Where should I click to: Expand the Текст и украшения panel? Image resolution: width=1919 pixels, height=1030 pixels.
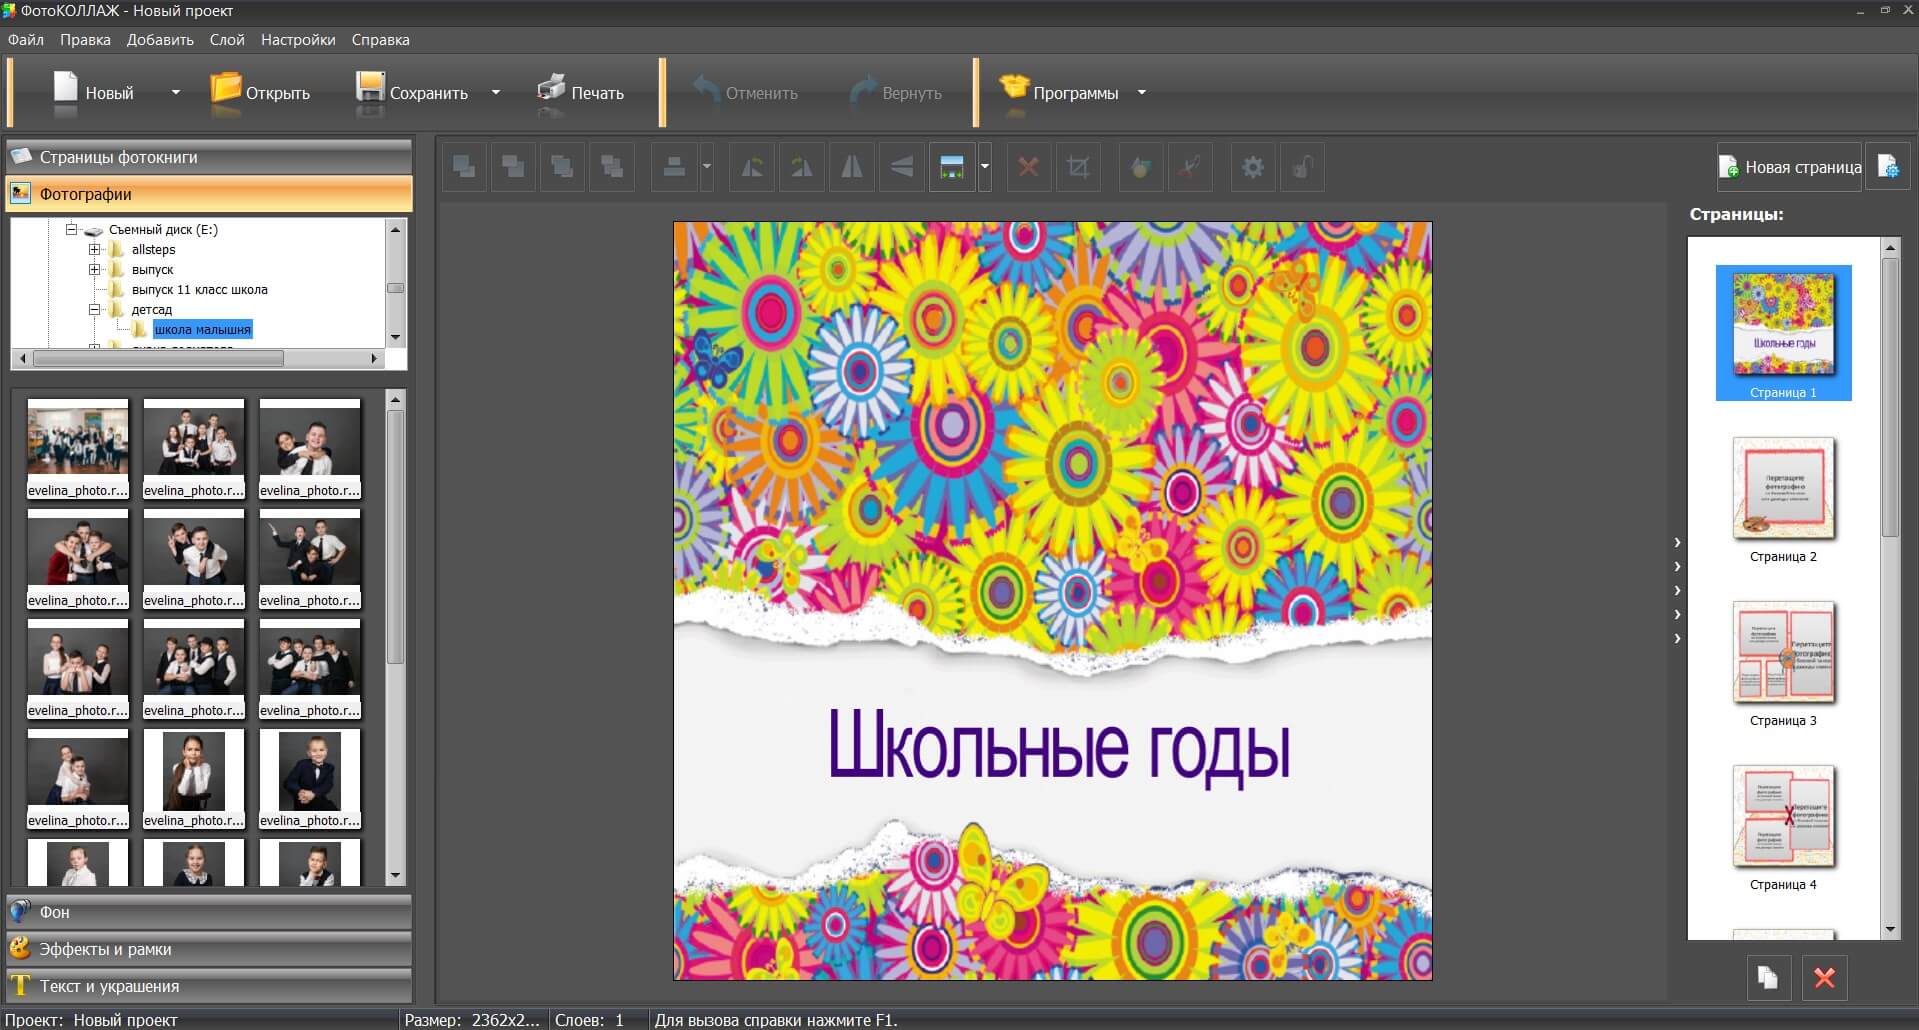[x=209, y=986]
